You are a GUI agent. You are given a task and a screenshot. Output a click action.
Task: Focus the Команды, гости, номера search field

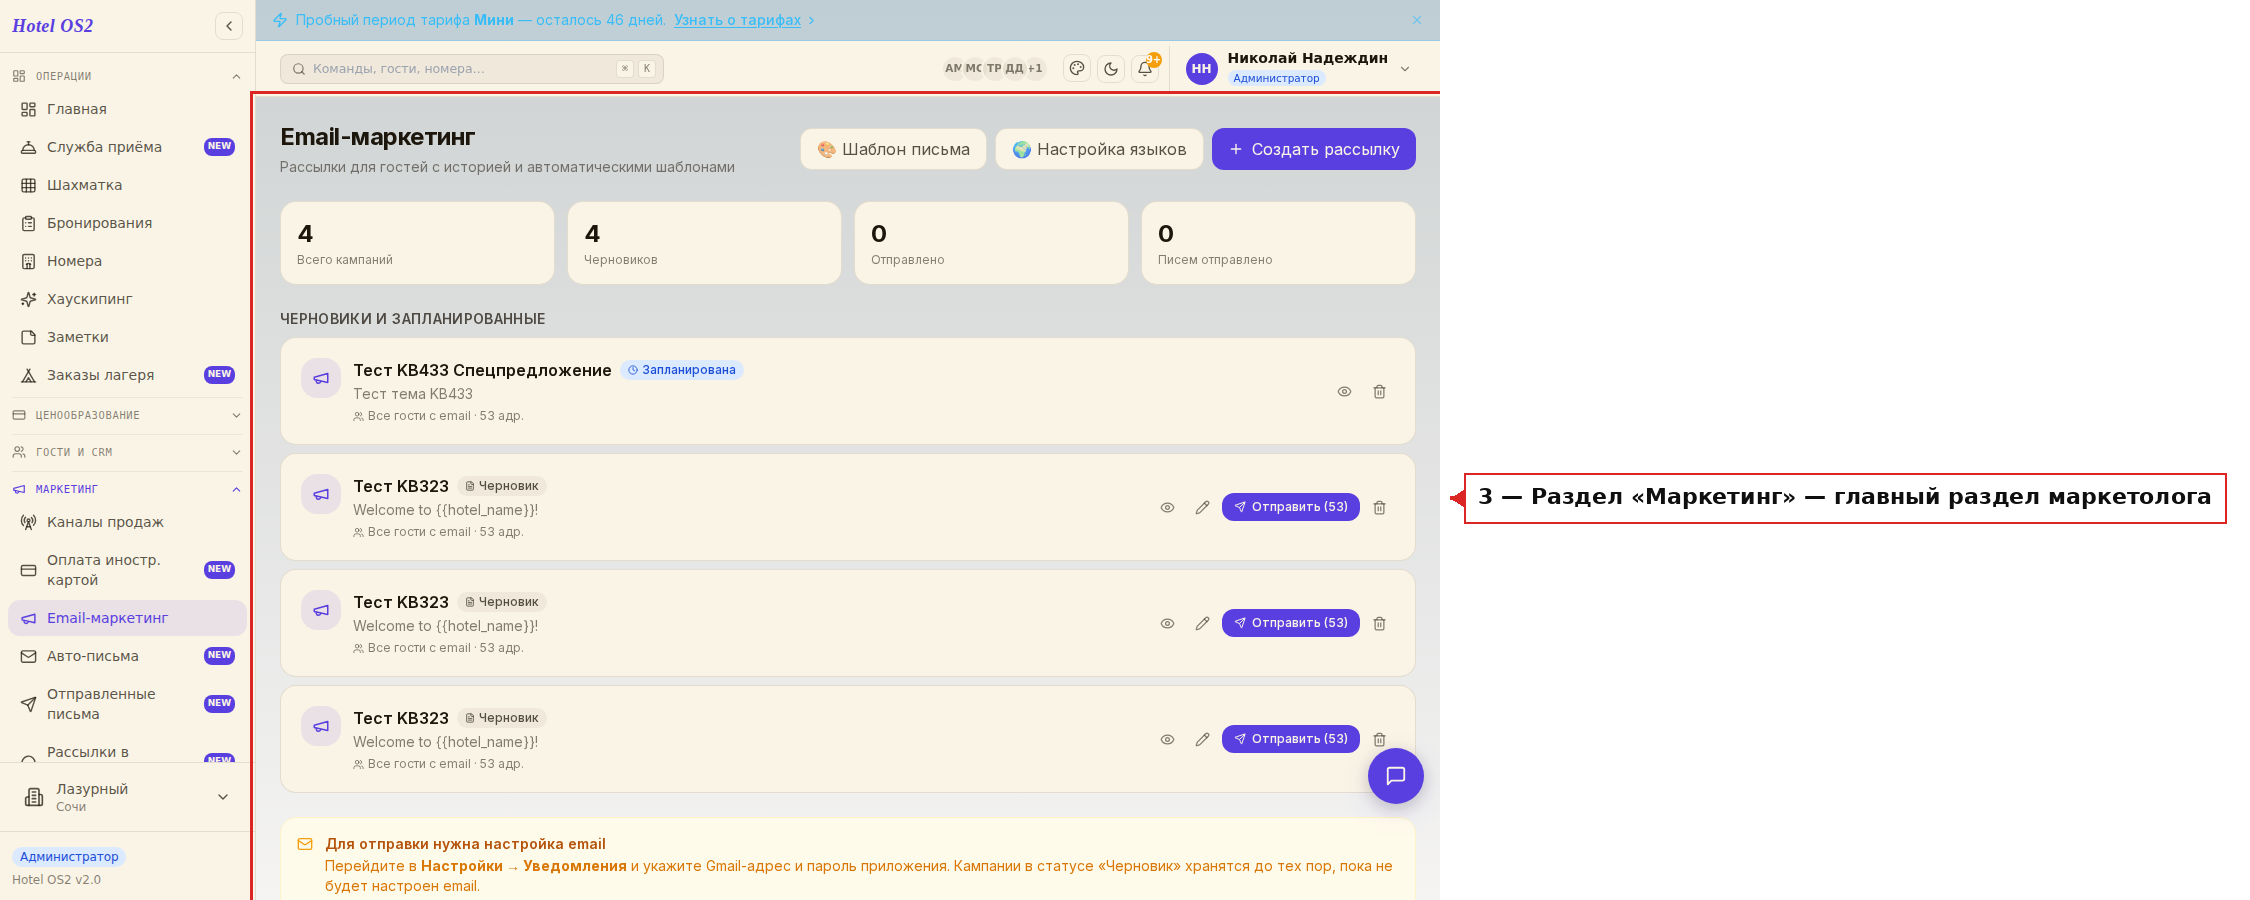[x=472, y=69]
